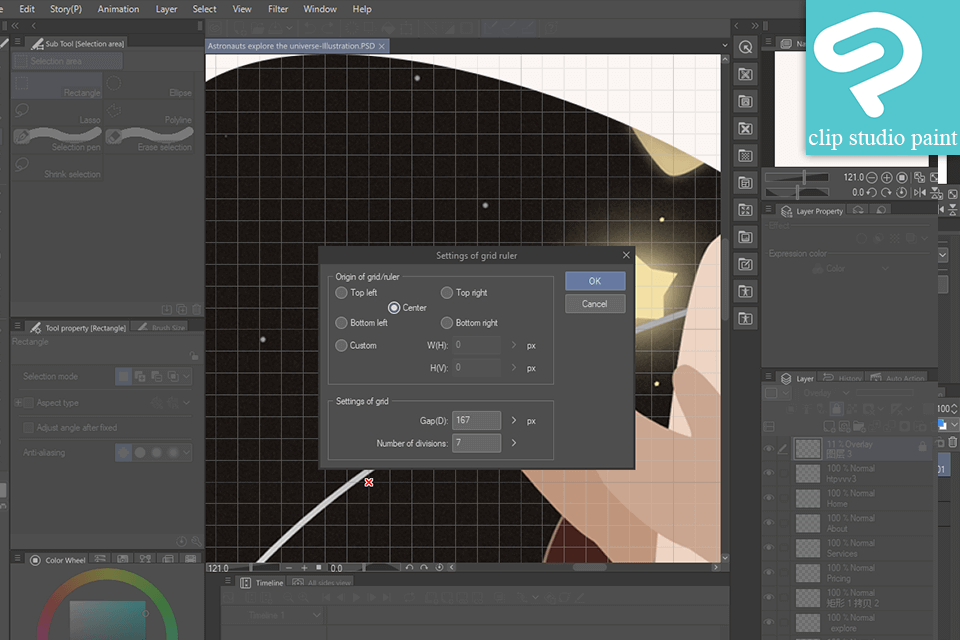Confirm grid settings with OK button
This screenshot has height=640, width=960.
(595, 281)
